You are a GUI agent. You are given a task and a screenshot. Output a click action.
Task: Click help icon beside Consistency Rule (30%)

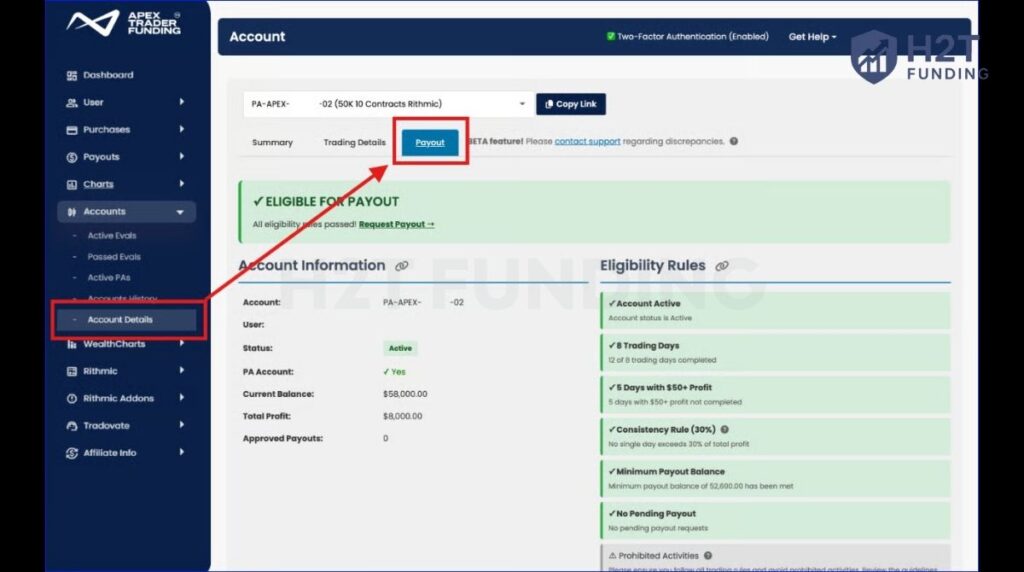point(725,430)
